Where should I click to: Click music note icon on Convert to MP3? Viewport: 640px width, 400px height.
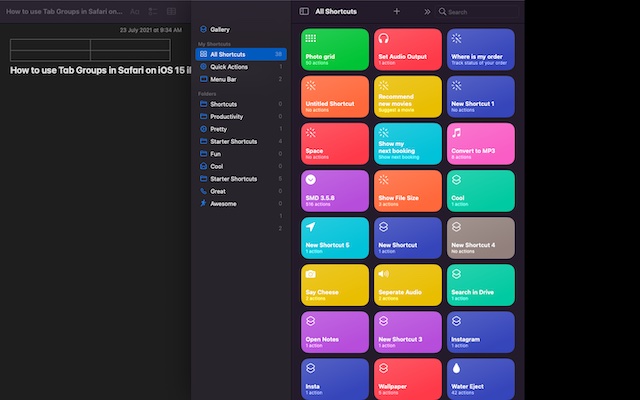(456, 132)
